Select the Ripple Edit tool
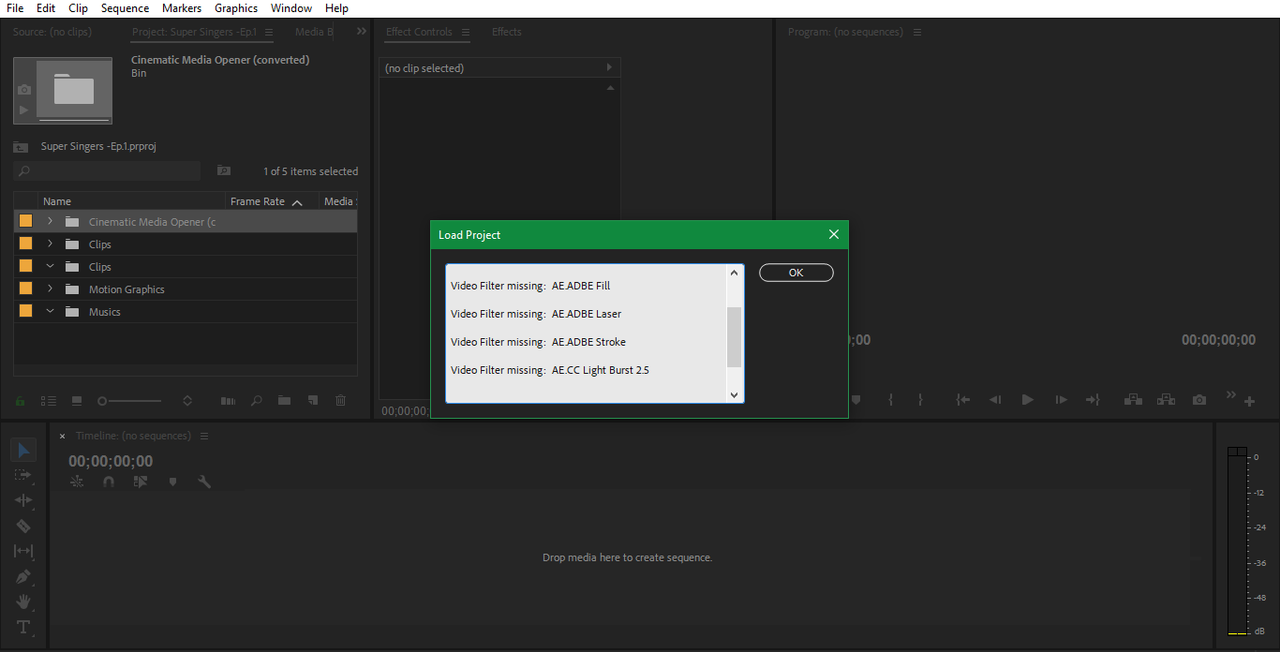The image size is (1280, 652). click(23, 500)
